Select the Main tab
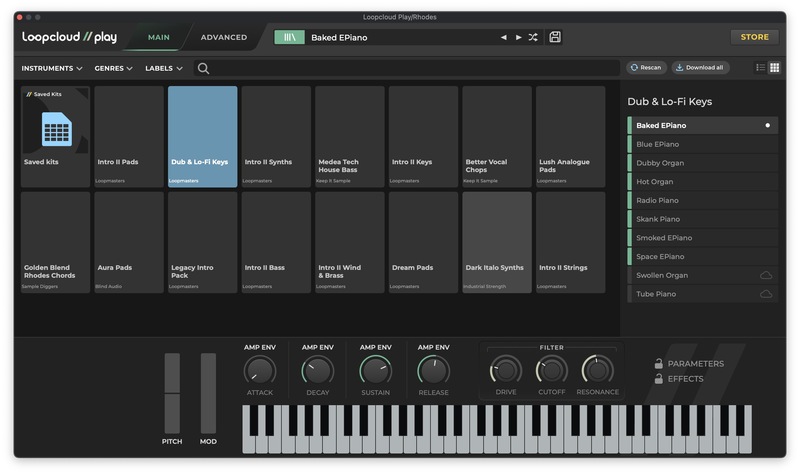The image size is (800, 474). [158, 37]
